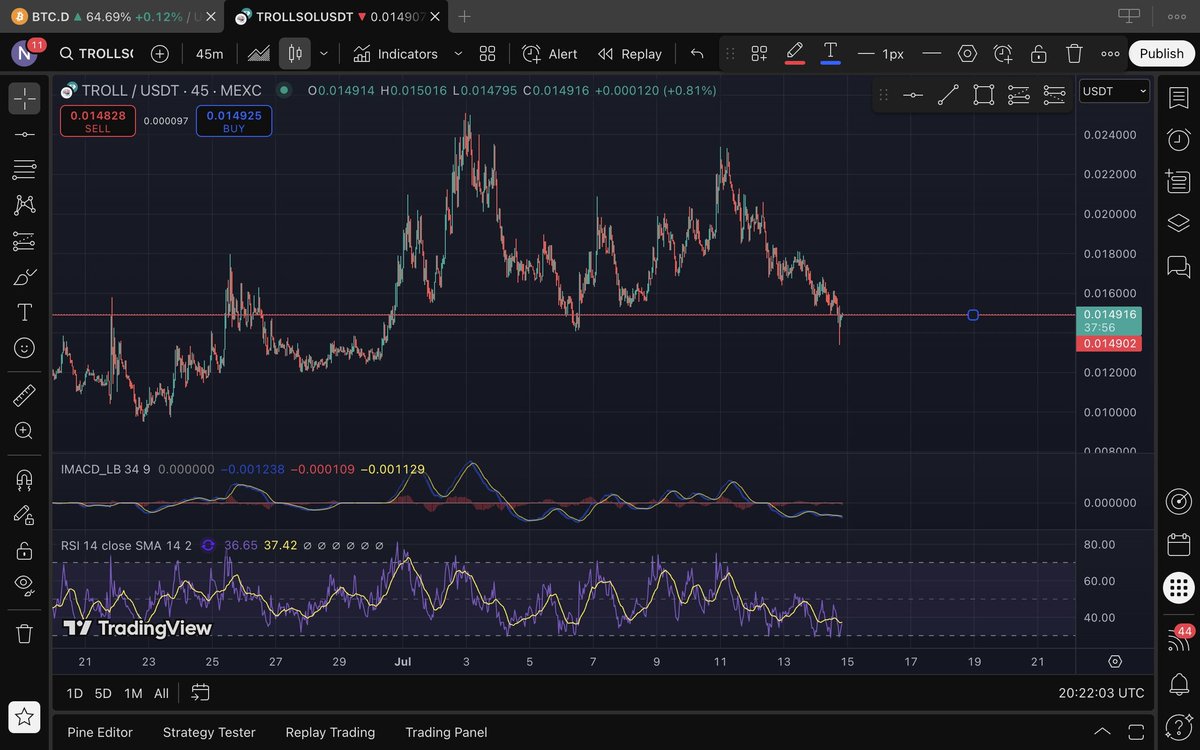Open the line style dropdown

[x=931, y=54]
